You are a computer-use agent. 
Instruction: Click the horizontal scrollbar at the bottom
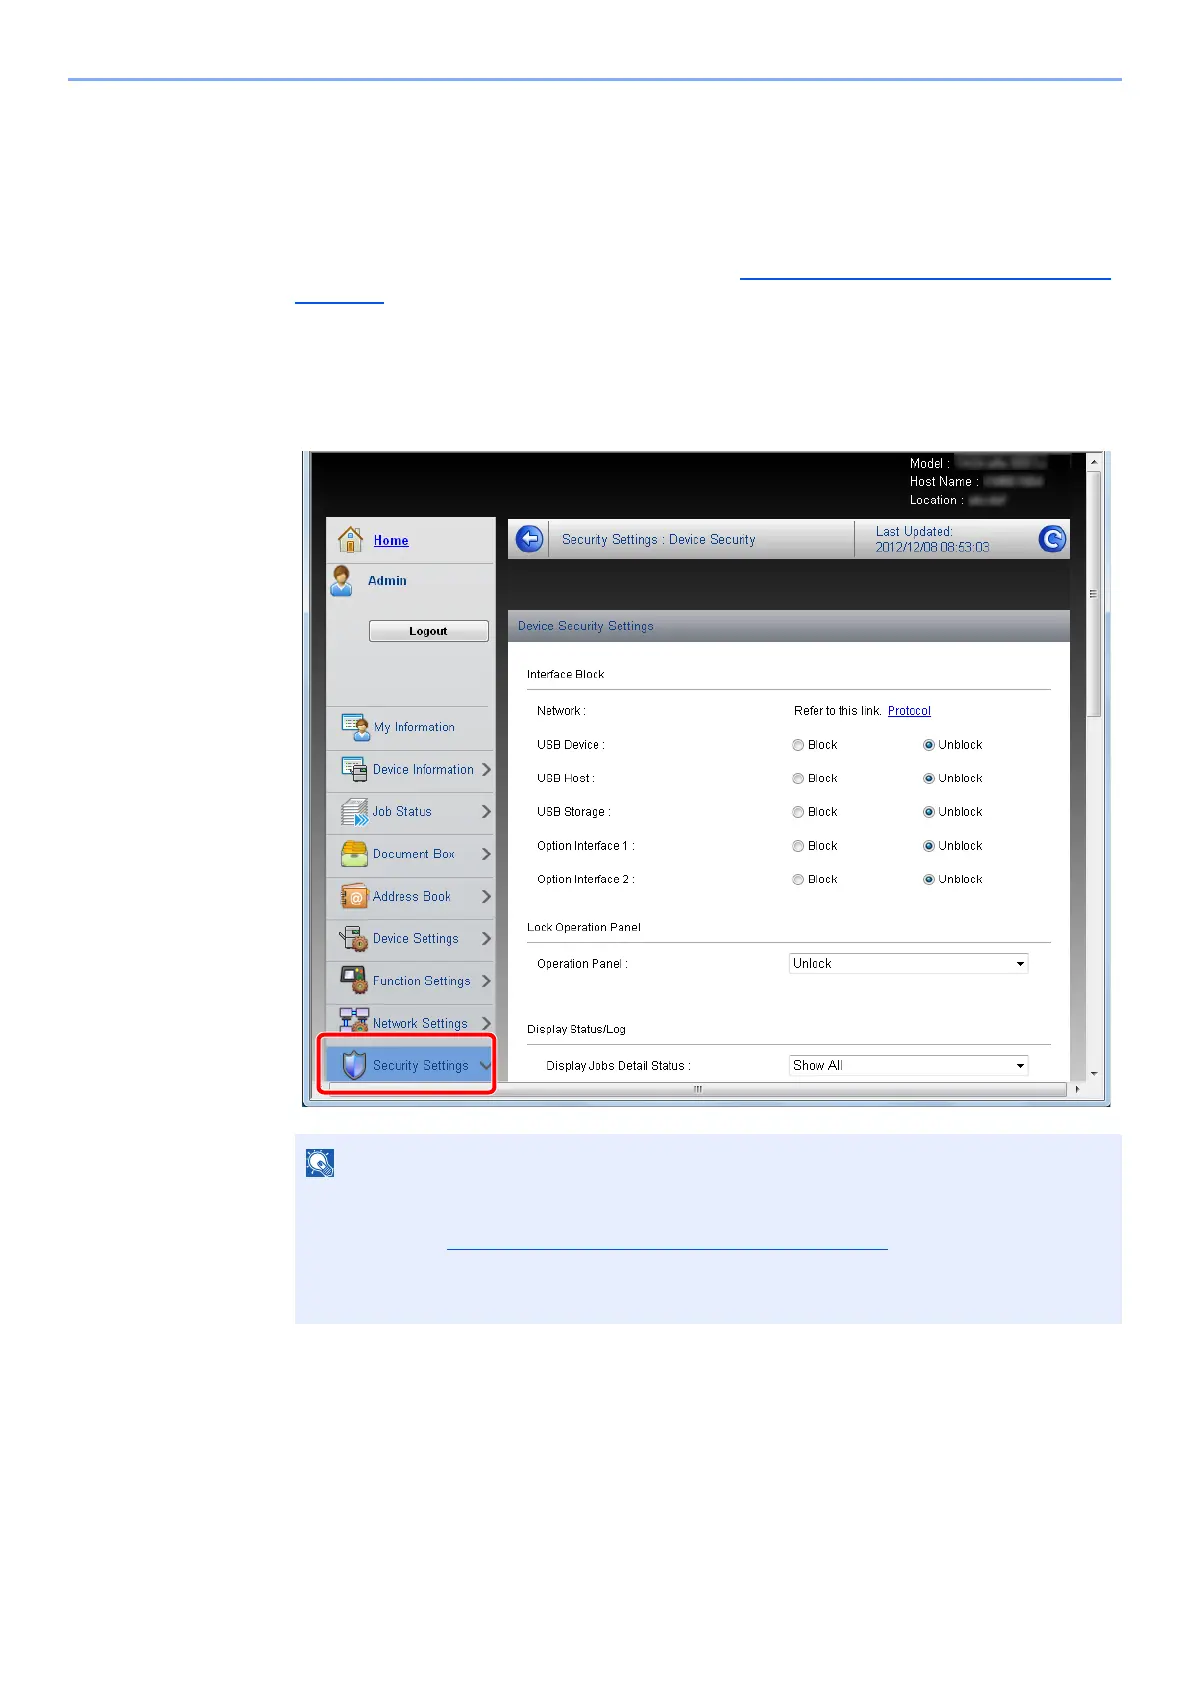(697, 1090)
